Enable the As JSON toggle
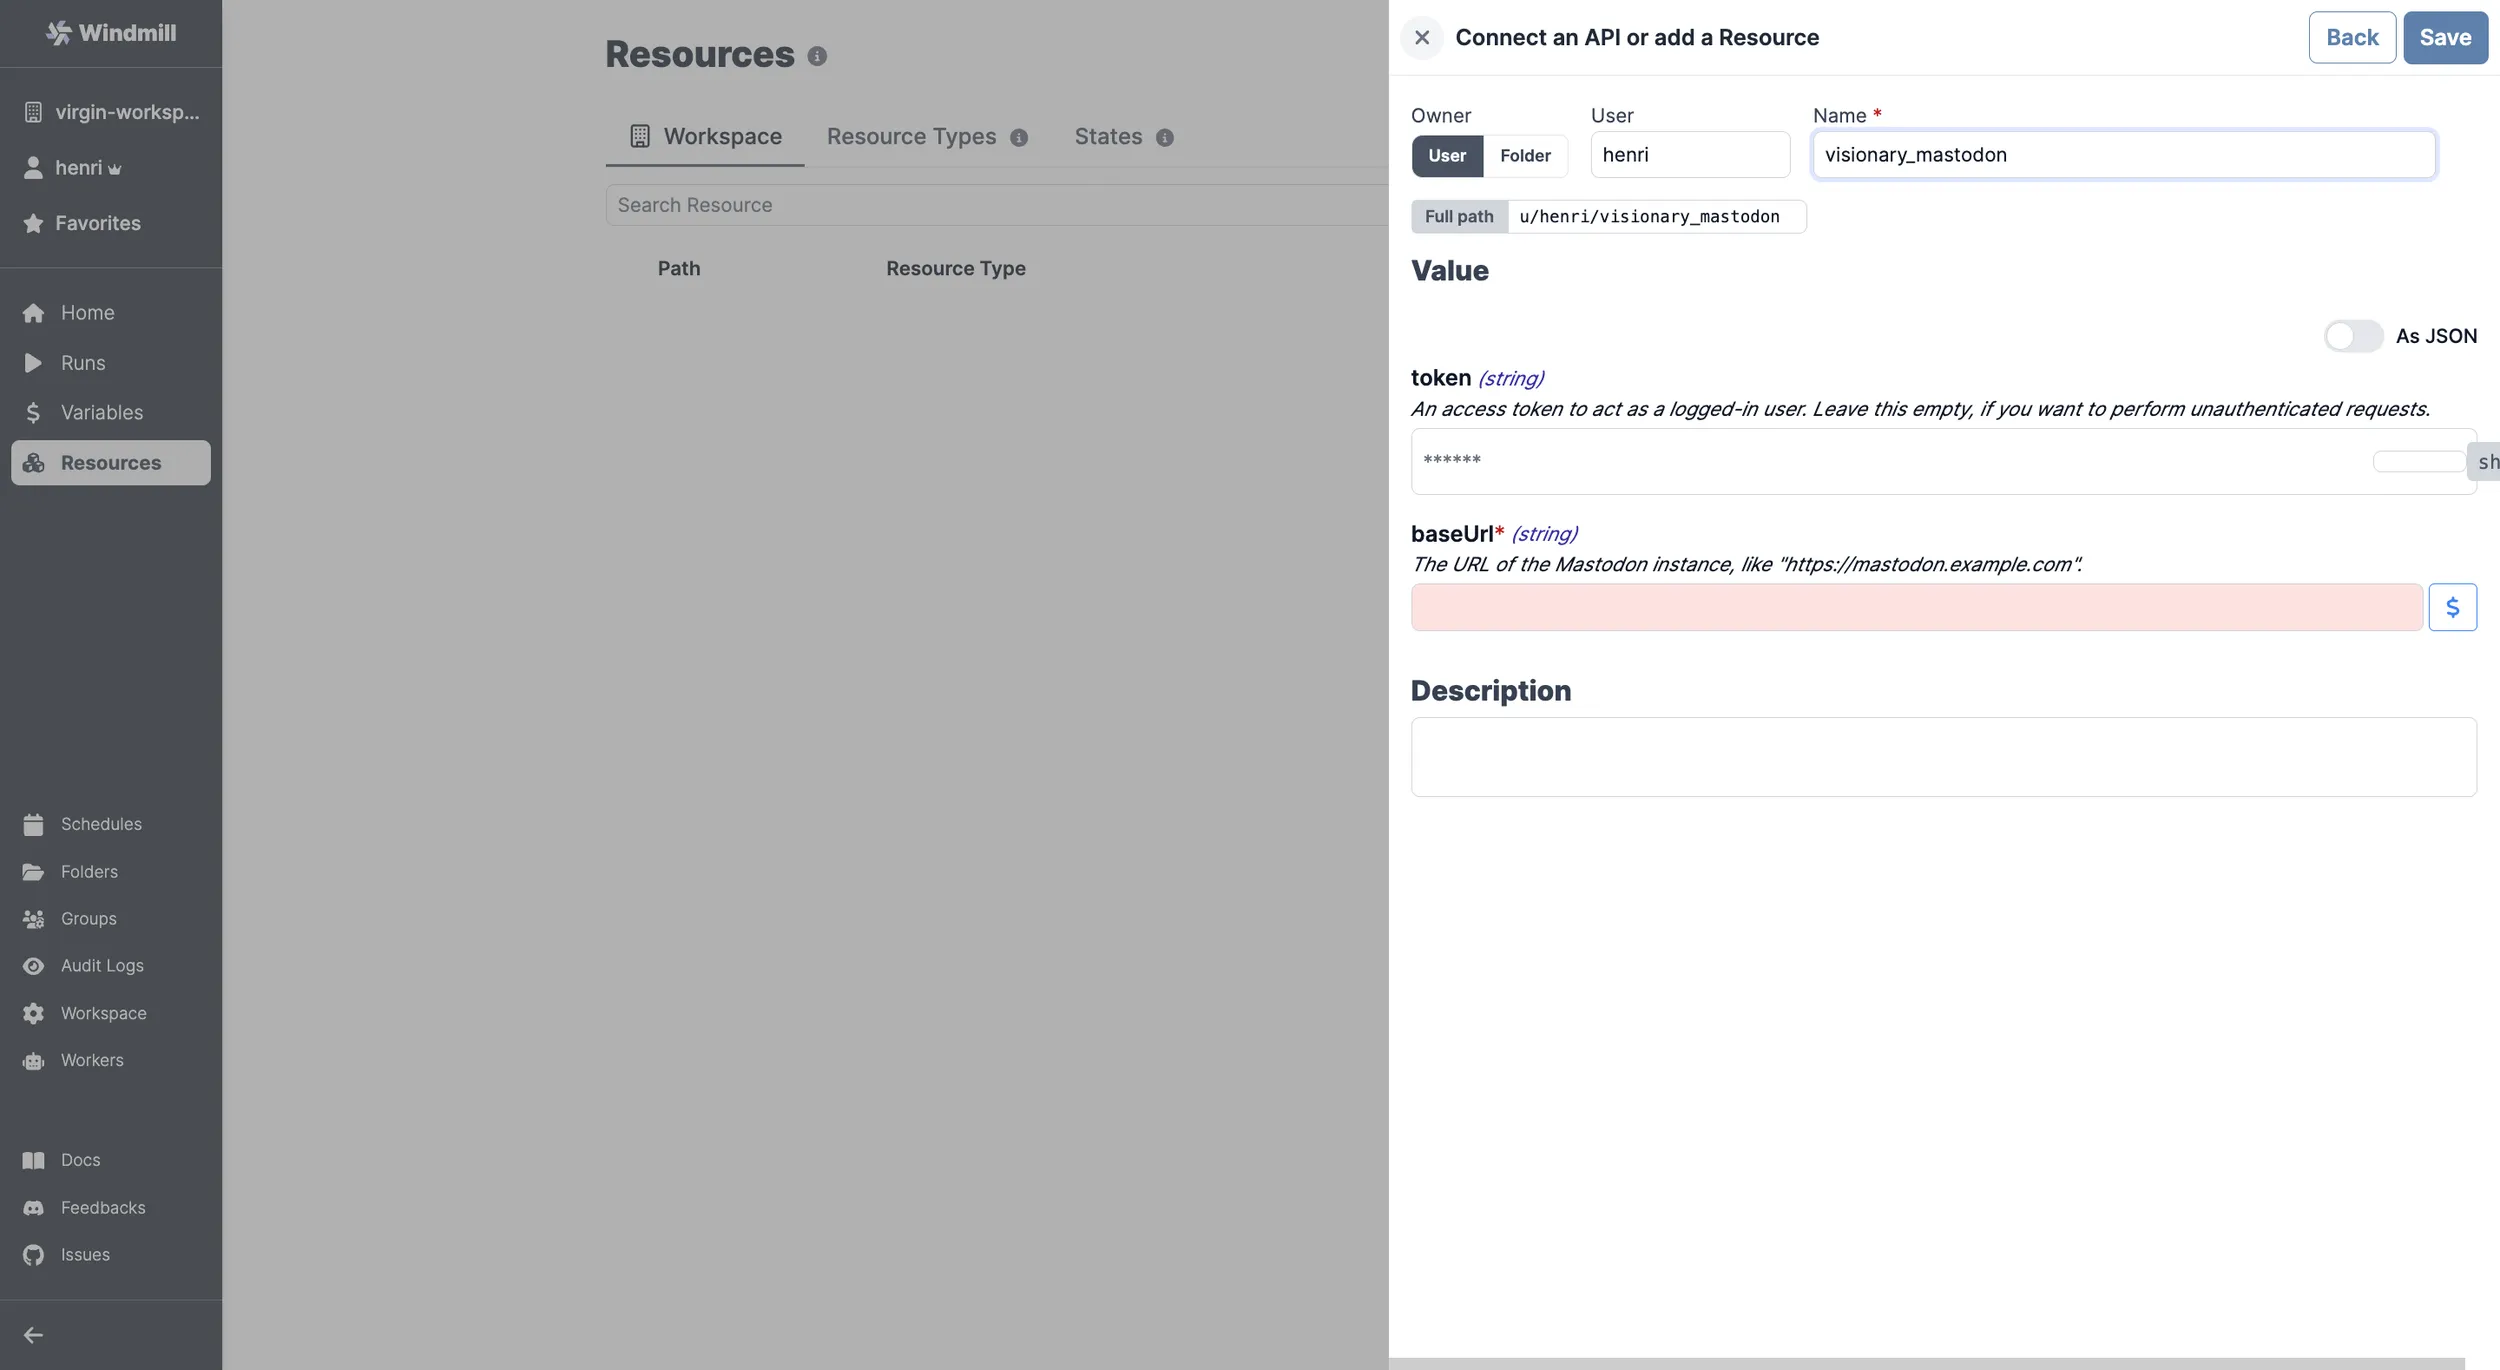 pyautogui.click(x=2351, y=335)
